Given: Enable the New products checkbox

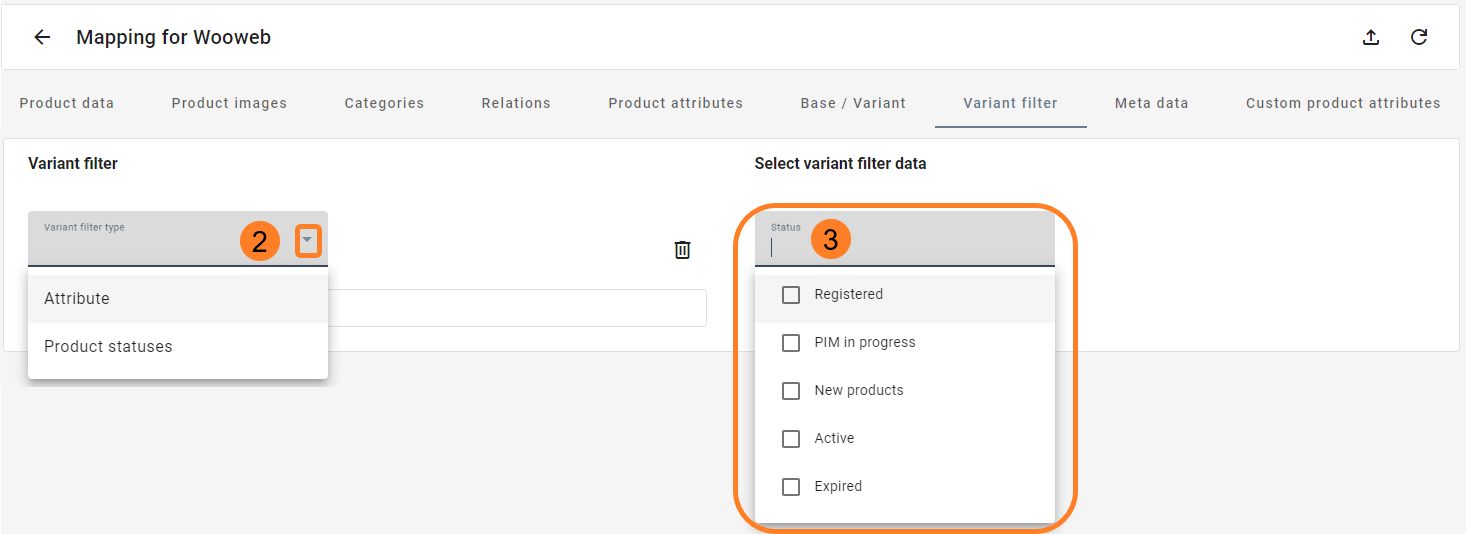Looking at the screenshot, I should click(791, 391).
